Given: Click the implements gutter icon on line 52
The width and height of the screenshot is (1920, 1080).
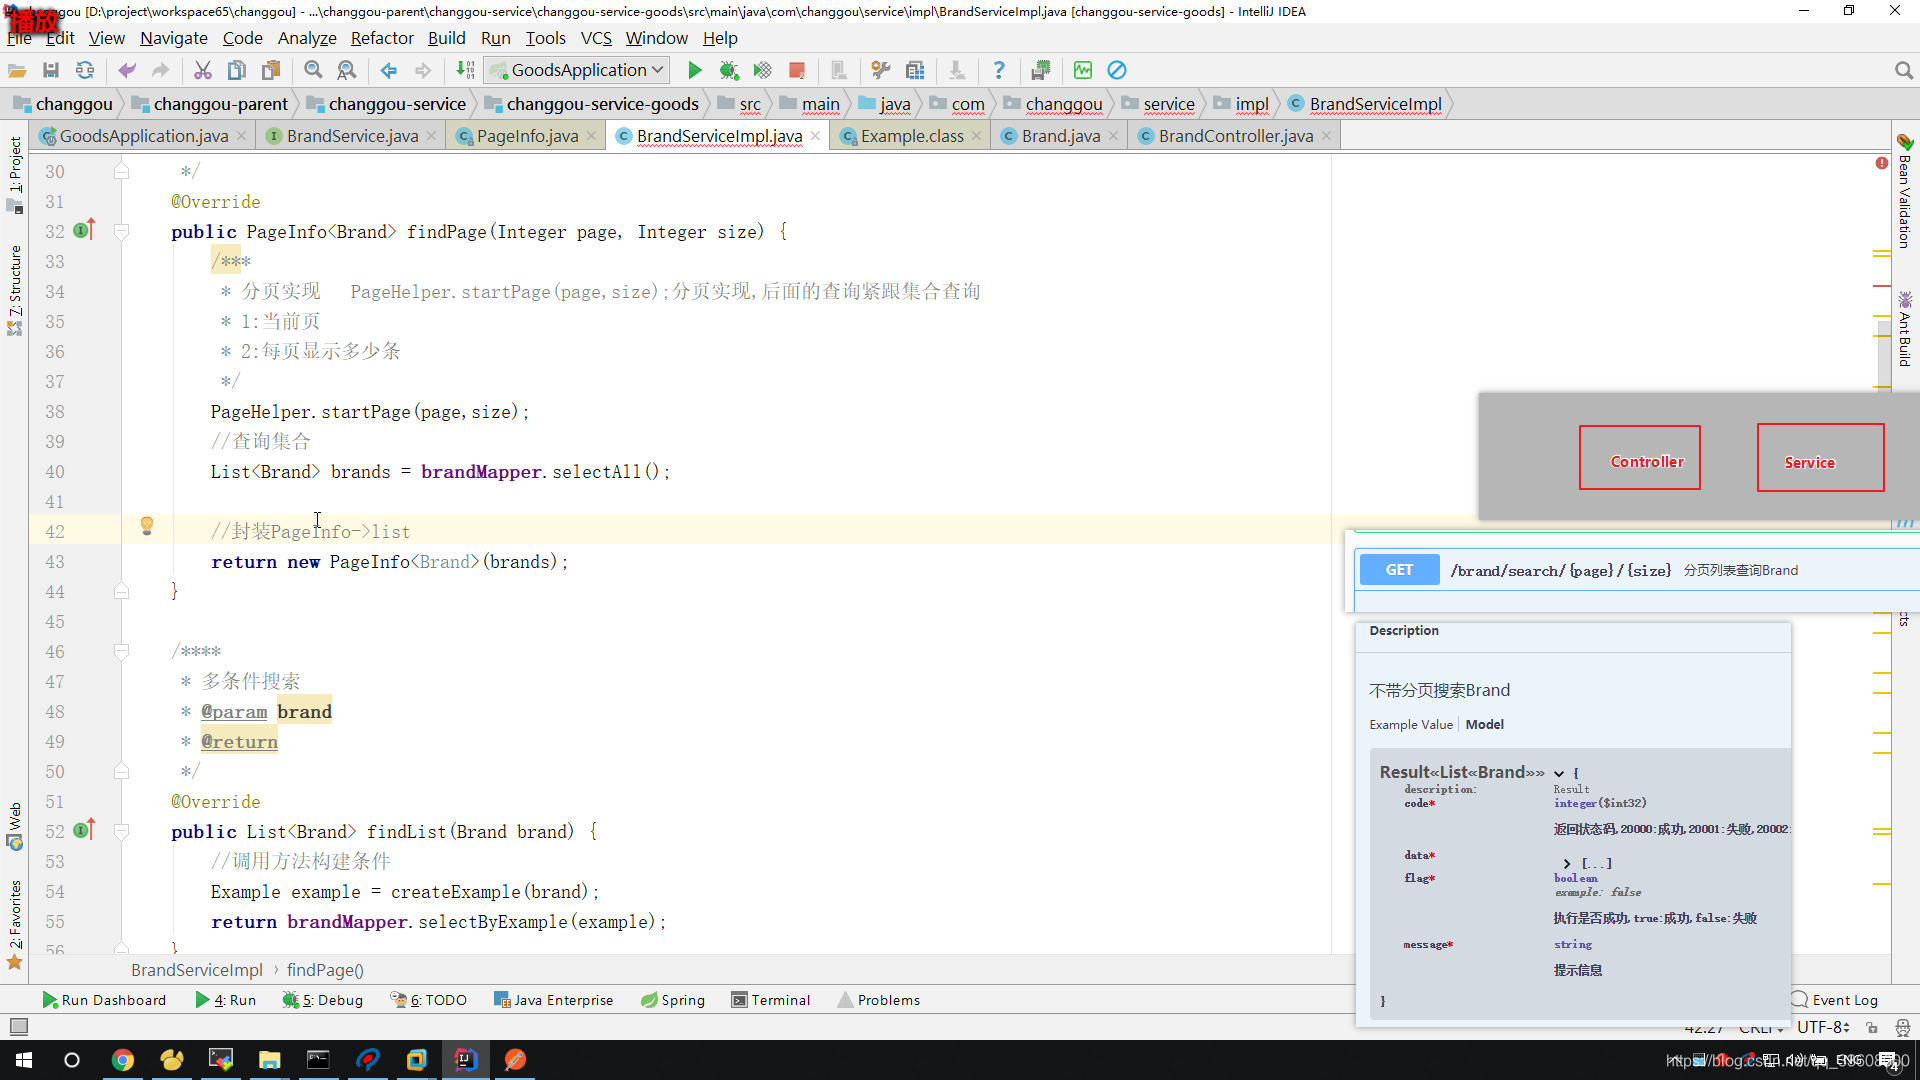Looking at the screenshot, I should [x=85, y=830].
